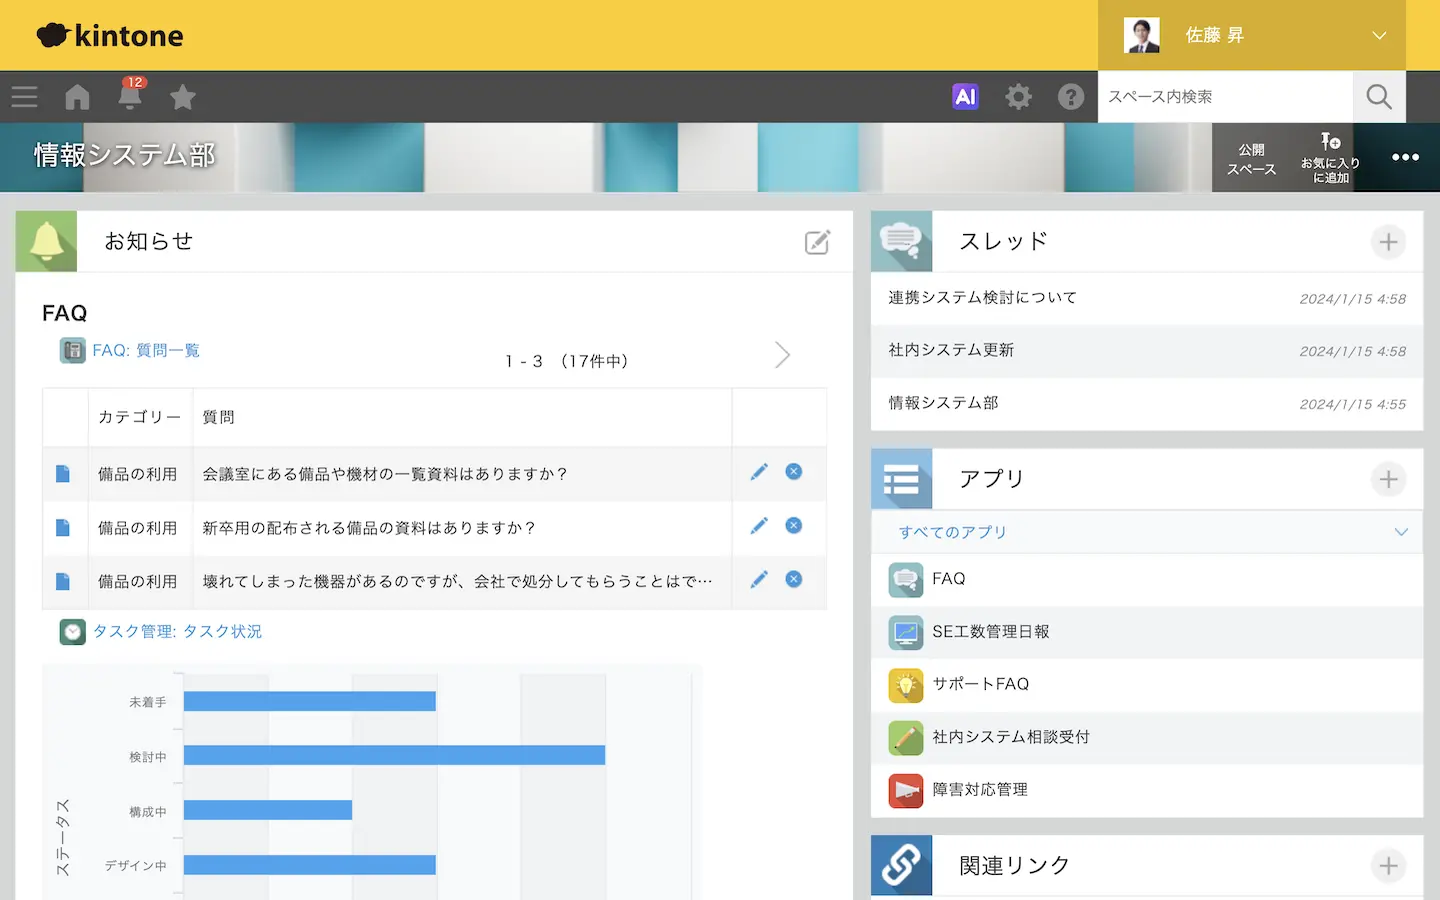Open the hamburger menu in the toolbar
The height and width of the screenshot is (900, 1440).
coord(25,97)
